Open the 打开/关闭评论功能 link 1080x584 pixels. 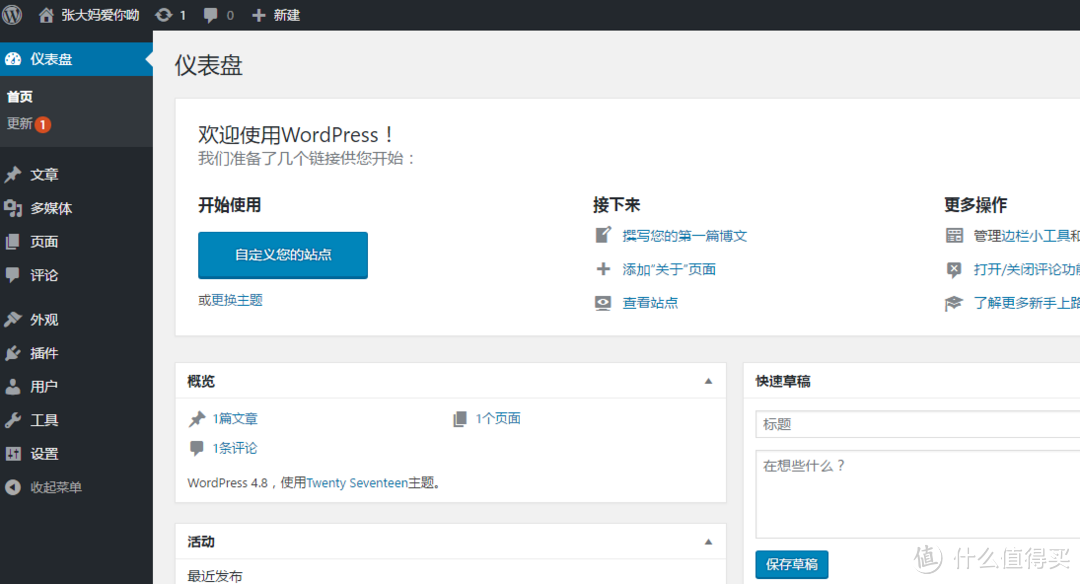click(x=1026, y=269)
